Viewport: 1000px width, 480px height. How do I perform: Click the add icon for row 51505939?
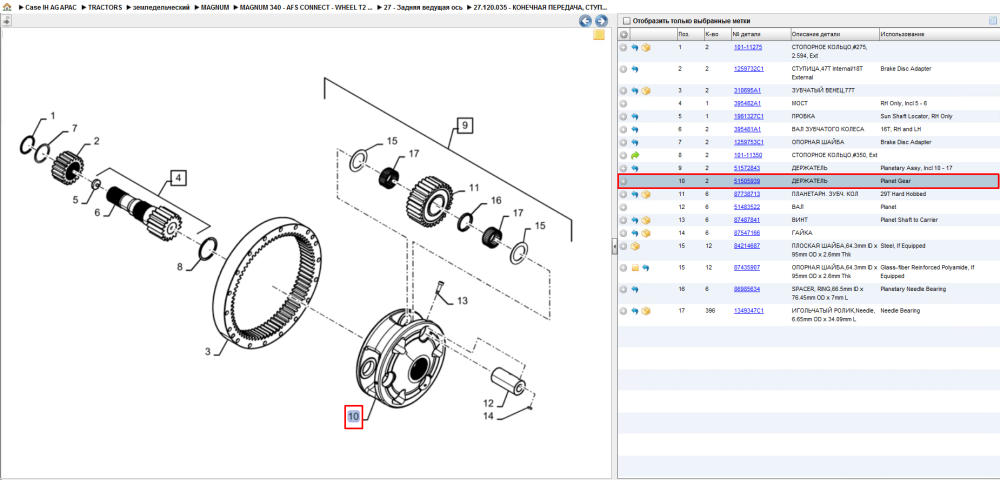coord(624,181)
